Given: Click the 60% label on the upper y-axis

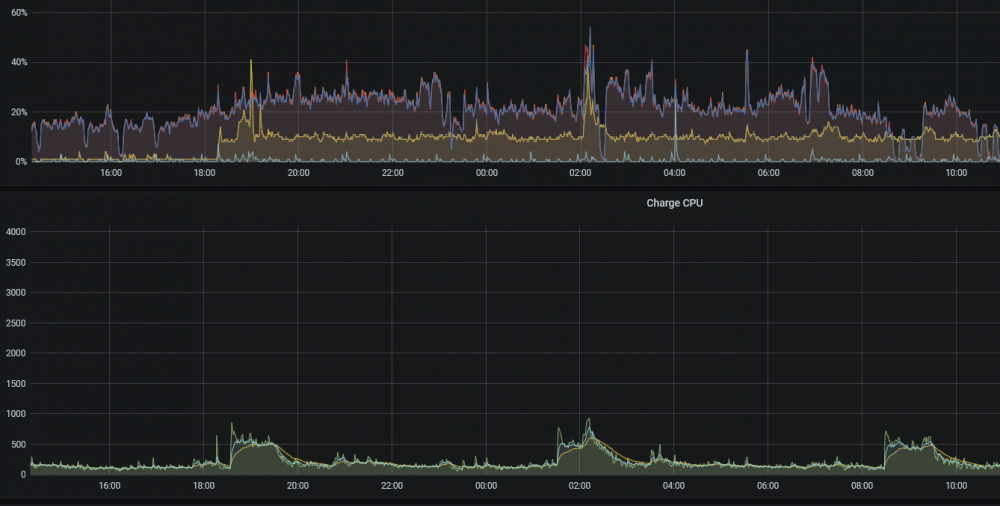Looking at the screenshot, I should pos(18,12).
